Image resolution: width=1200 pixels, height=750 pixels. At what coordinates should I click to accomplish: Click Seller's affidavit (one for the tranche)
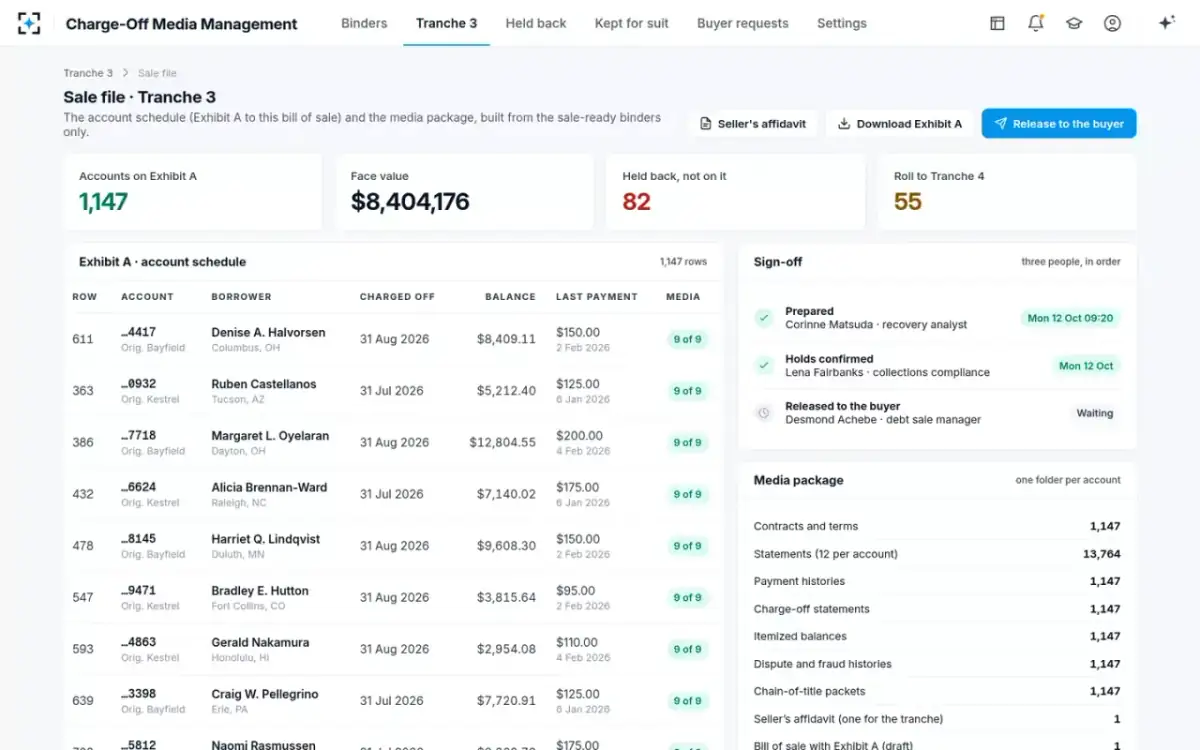click(x=937, y=719)
